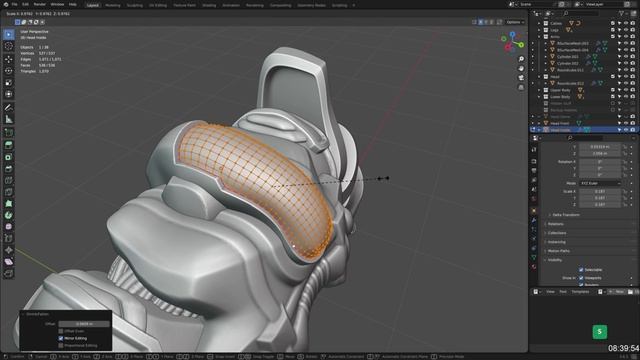Select the Cursor tool

pyautogui.click(x=9, y=46)
